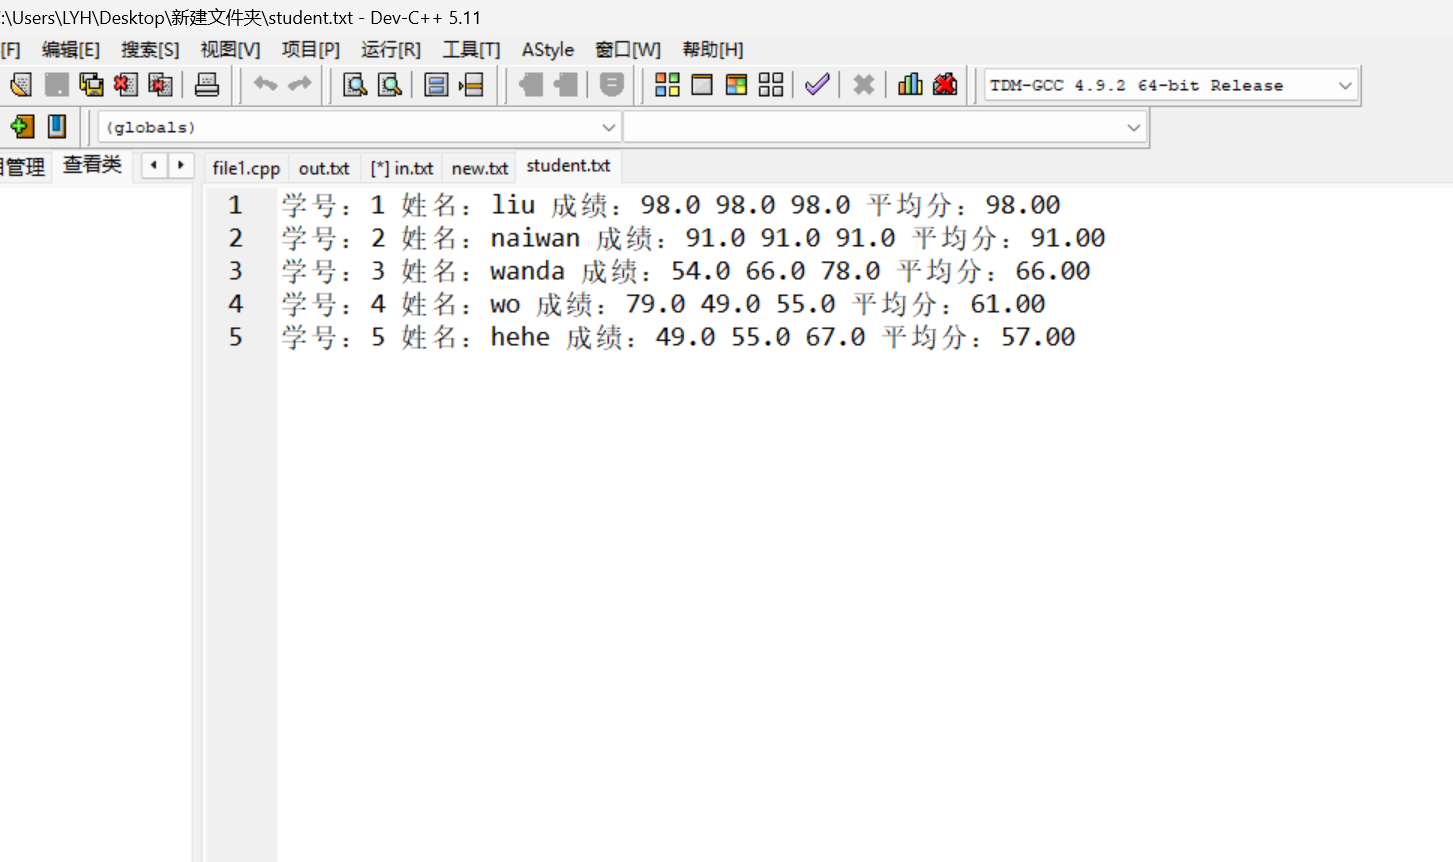Click the right arrow next to 查看类

pos(181,164)
